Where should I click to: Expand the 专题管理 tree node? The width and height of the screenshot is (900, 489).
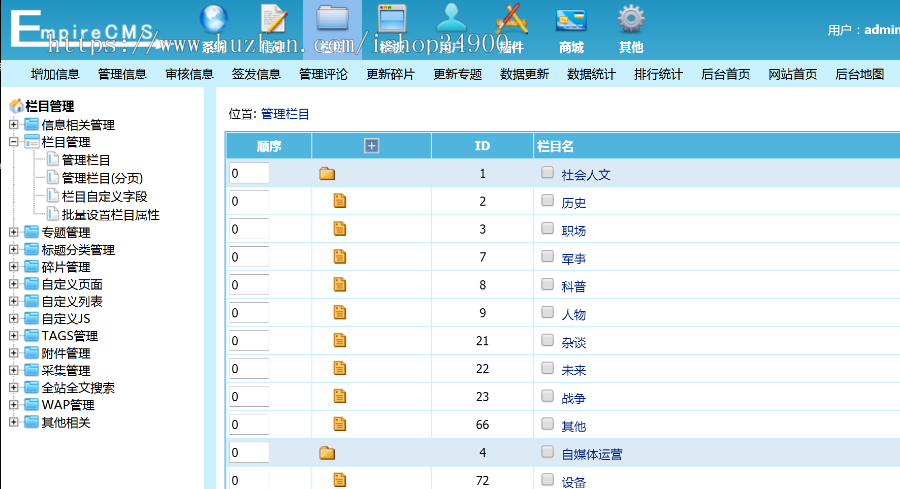point(14,232)
